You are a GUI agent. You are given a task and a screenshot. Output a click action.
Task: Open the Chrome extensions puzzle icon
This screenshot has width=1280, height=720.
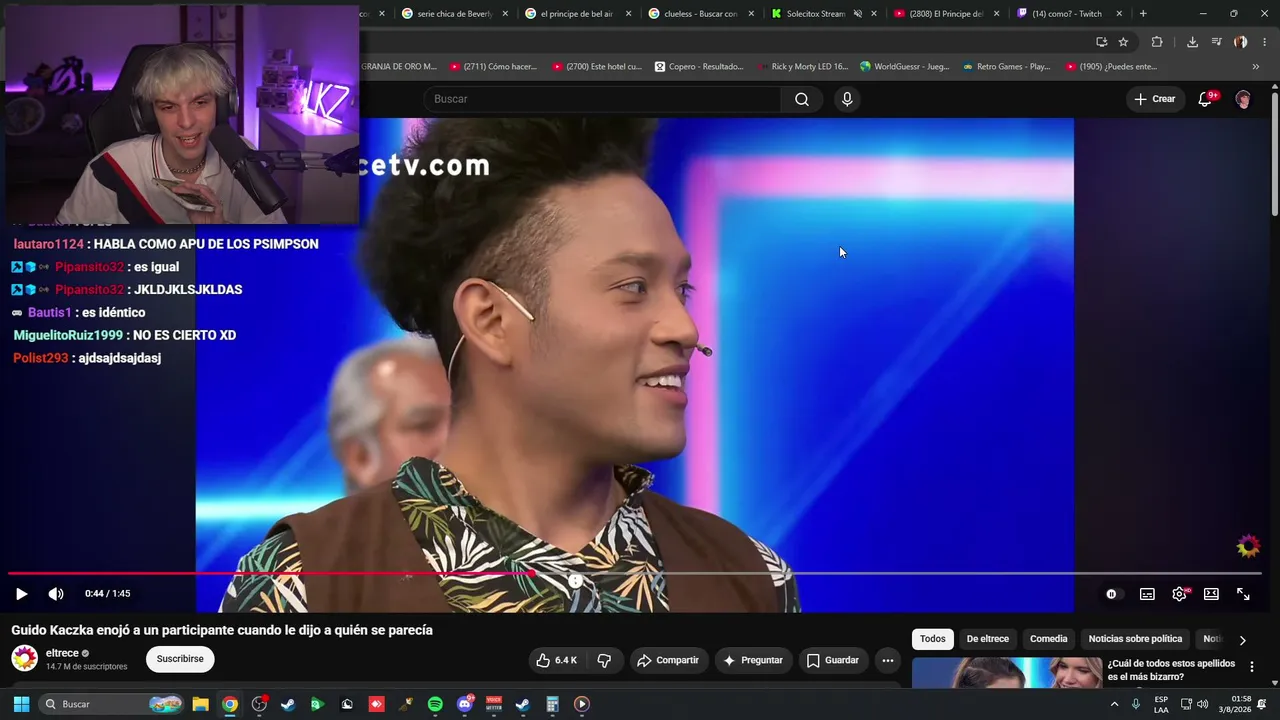[x=1157, y=42]
